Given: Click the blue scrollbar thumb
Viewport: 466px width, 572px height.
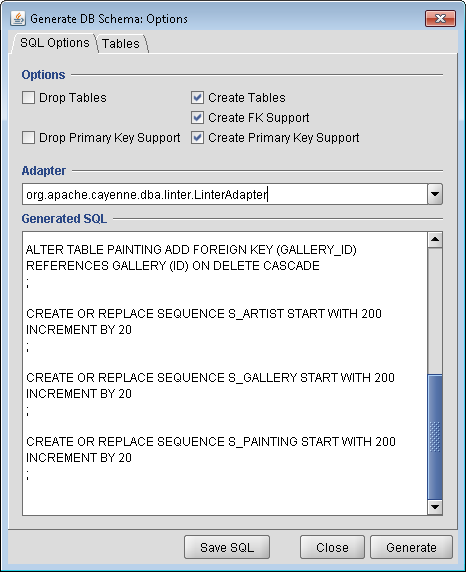Looking at the screenshot, I should click(x=435, y=437).
